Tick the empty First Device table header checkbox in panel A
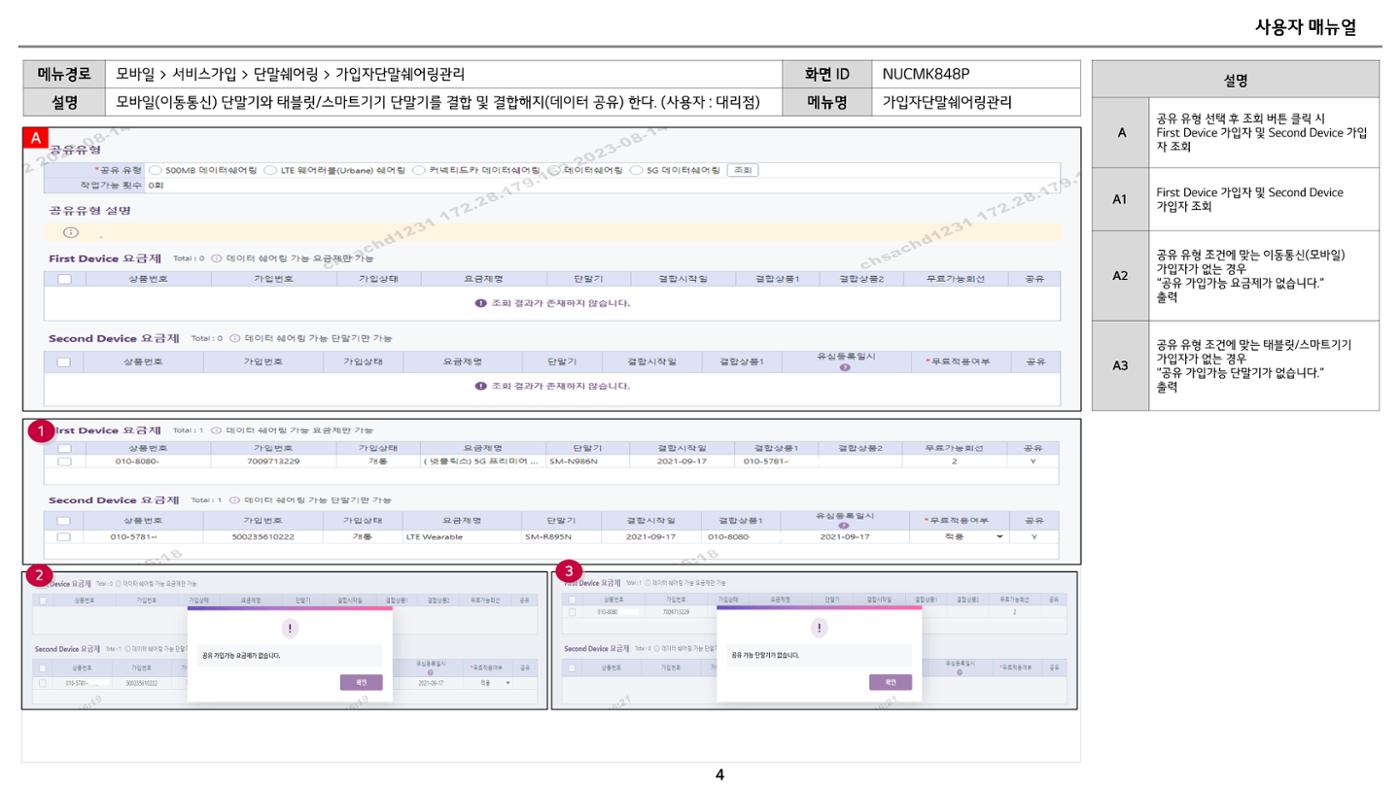The image size is (1400, 788). coord(65,279)
